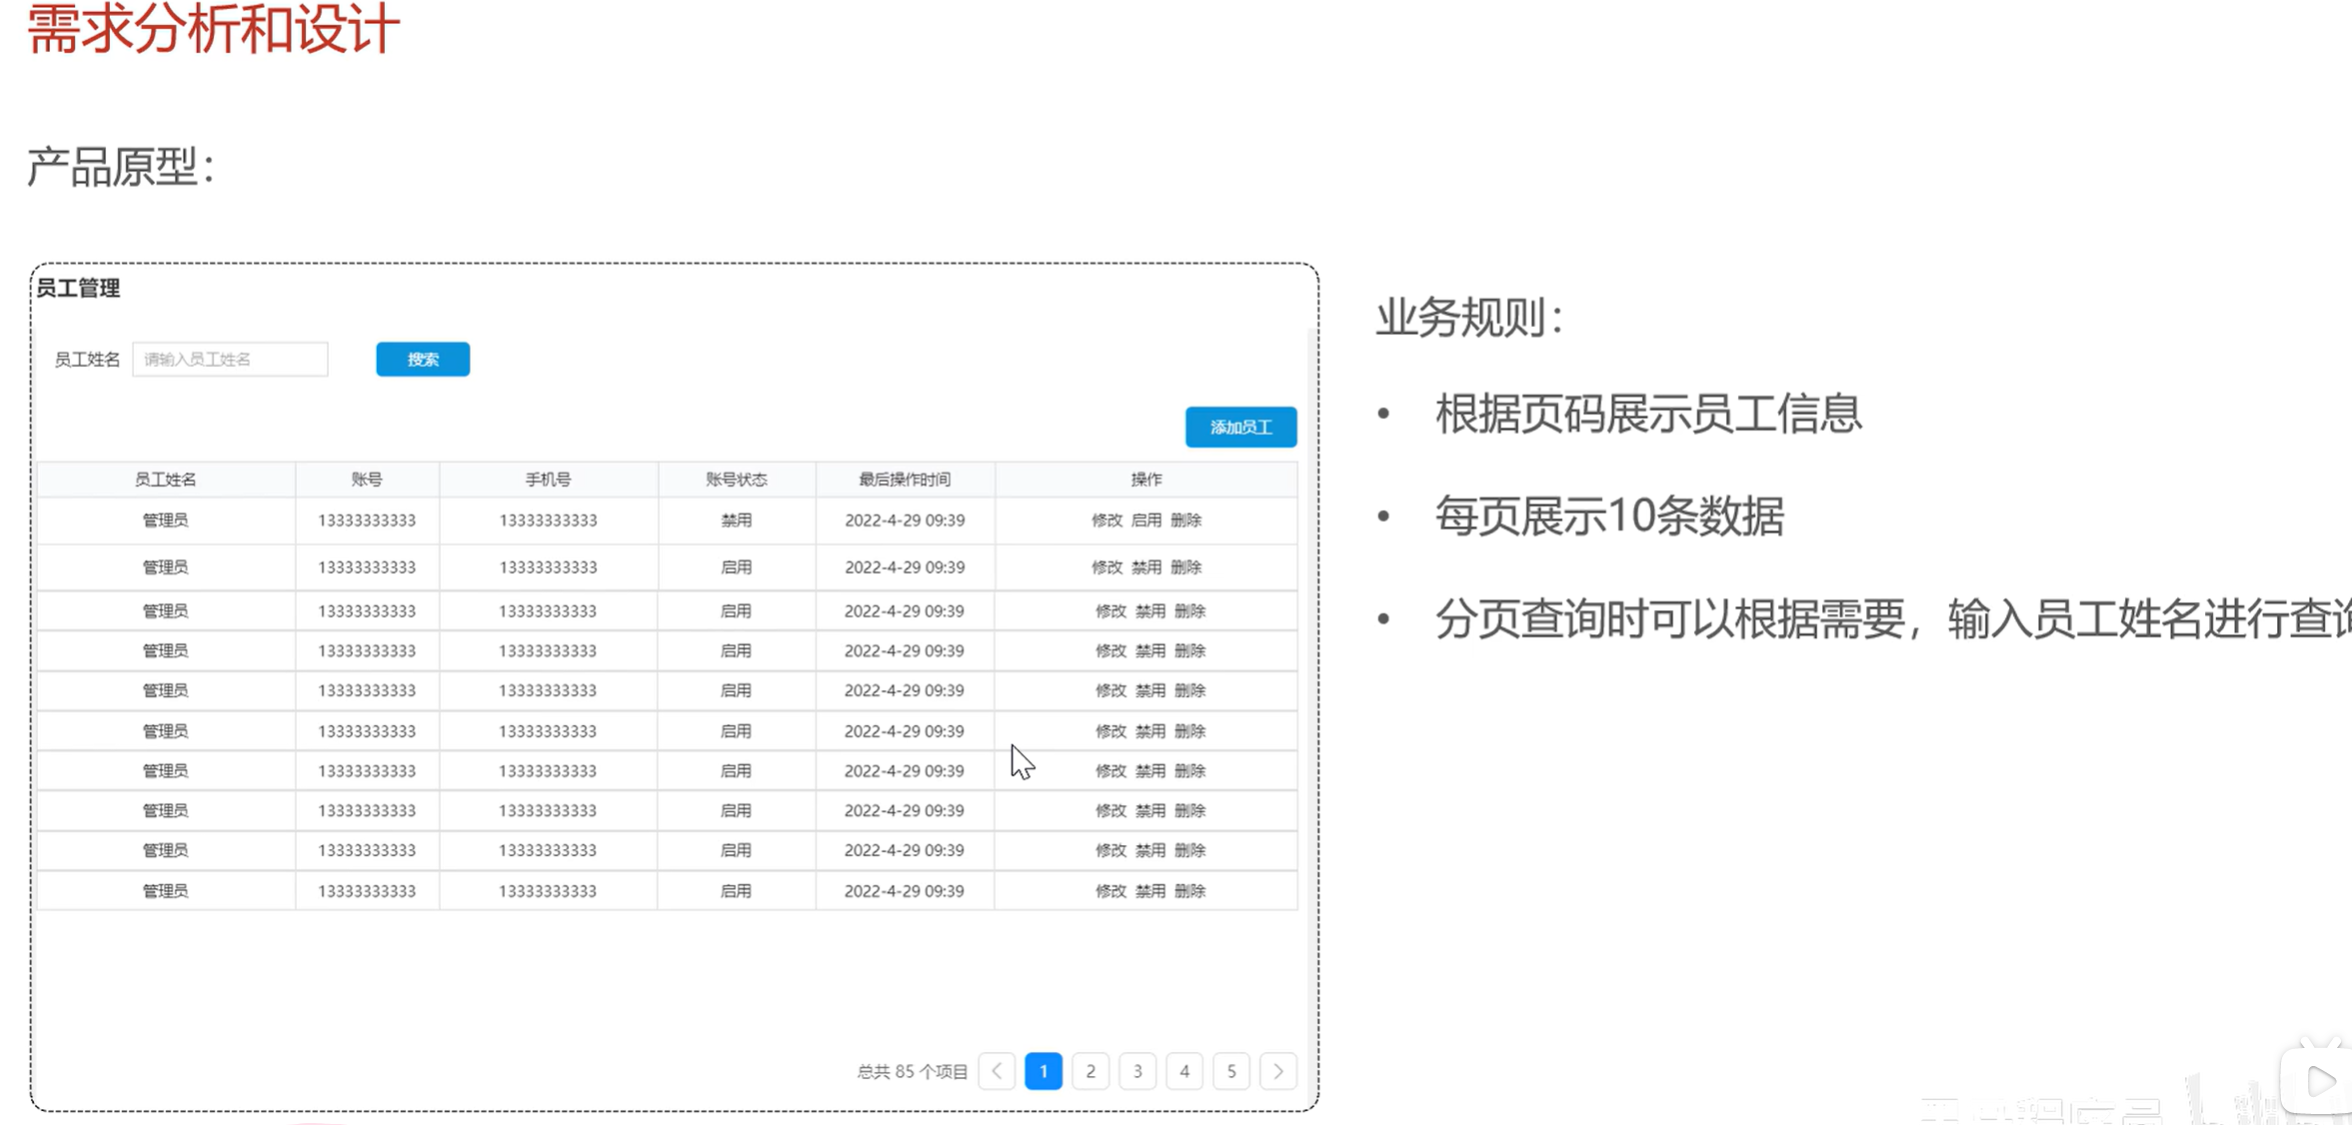This screenshot has width=2352, height=1125.
Task: Click the 手机号 column header
Action: [x=548, y=479]
